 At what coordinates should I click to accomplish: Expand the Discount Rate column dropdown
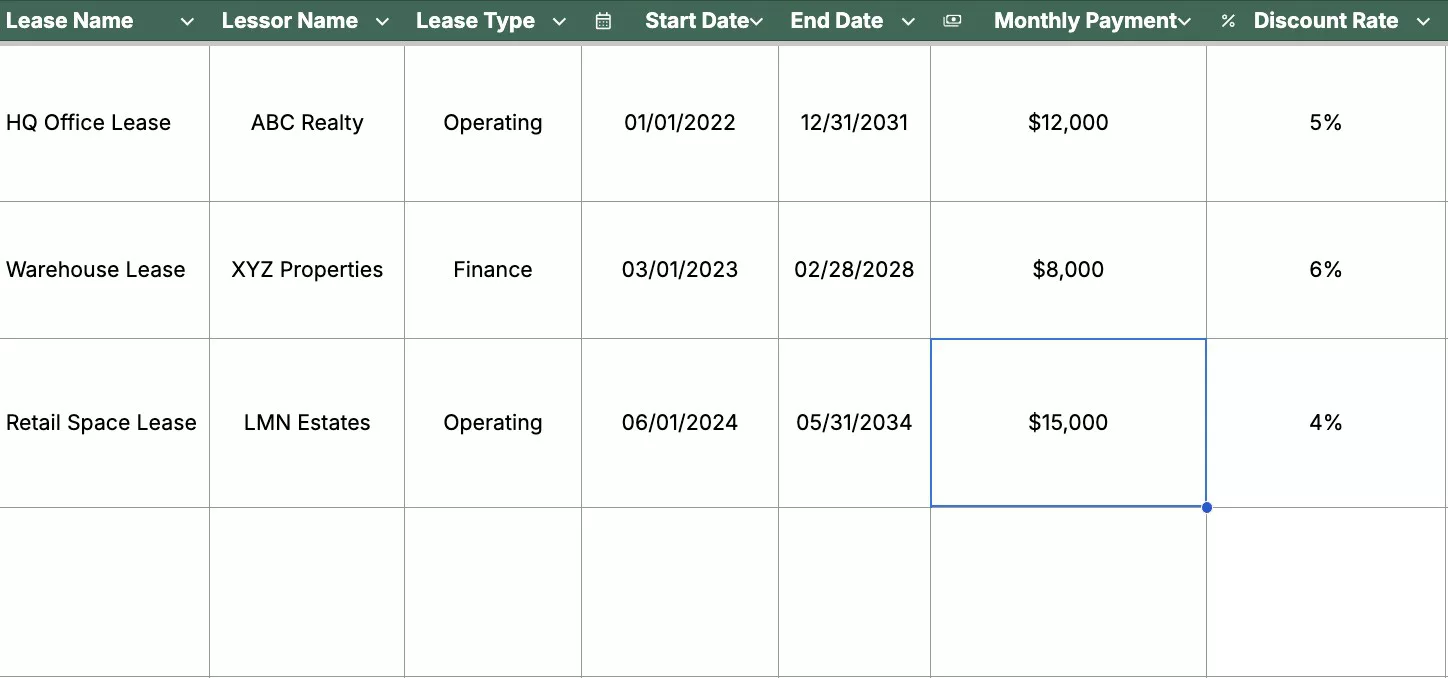(1423, 21)
